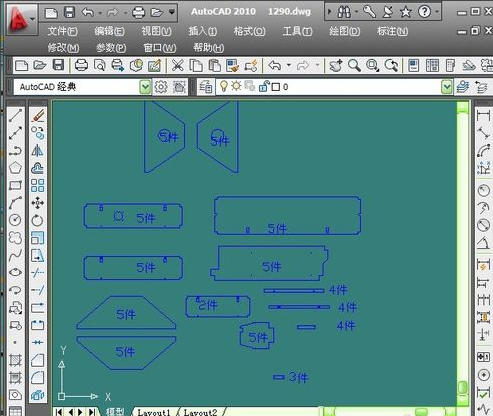Open the 格式(O) menu
Screen dimensions: 493x416
[x=249, y=31]
